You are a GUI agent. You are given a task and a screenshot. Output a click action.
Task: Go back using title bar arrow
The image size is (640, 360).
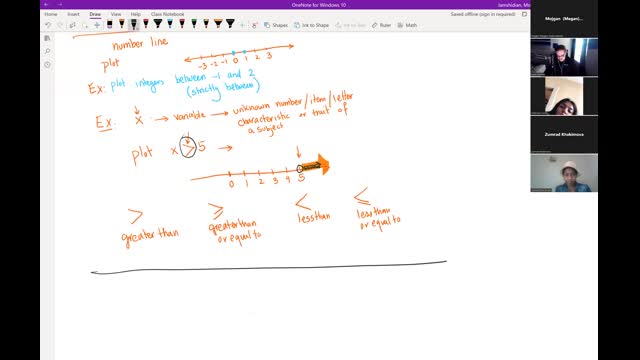(x=46, y=4)
